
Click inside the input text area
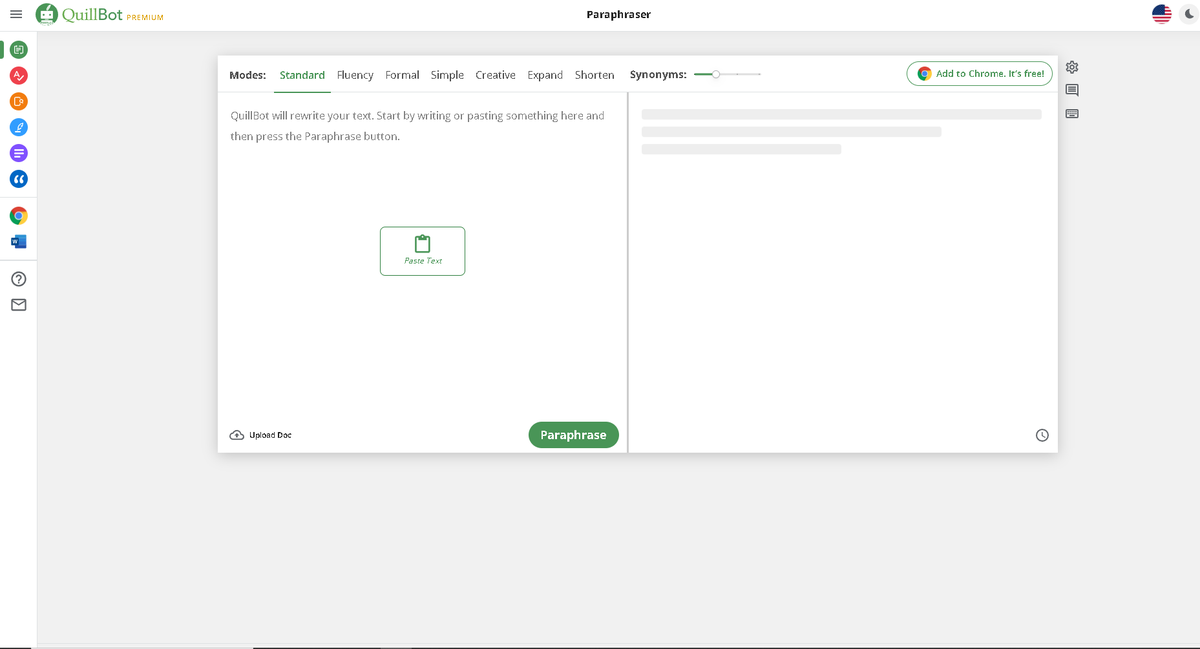point(422,255)
